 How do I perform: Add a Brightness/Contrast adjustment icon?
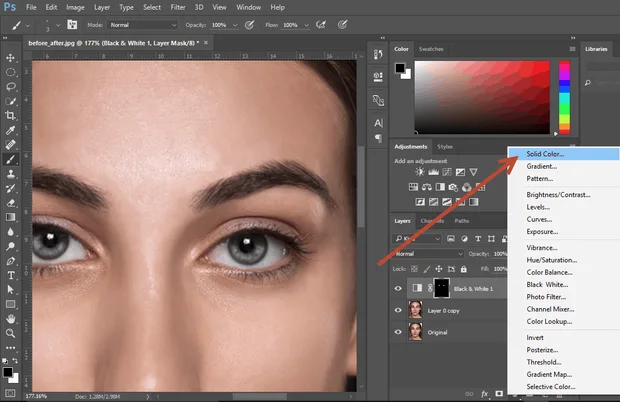[x=420, y=172]
